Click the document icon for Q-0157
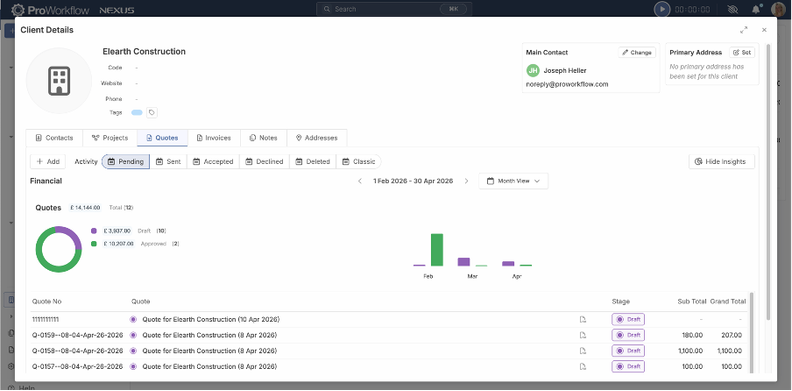 coord(583,367)
